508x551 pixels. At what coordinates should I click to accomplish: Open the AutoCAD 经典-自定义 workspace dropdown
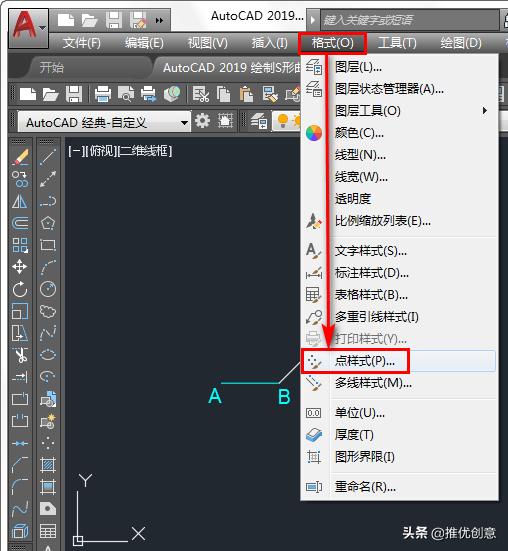coord(105,122)
